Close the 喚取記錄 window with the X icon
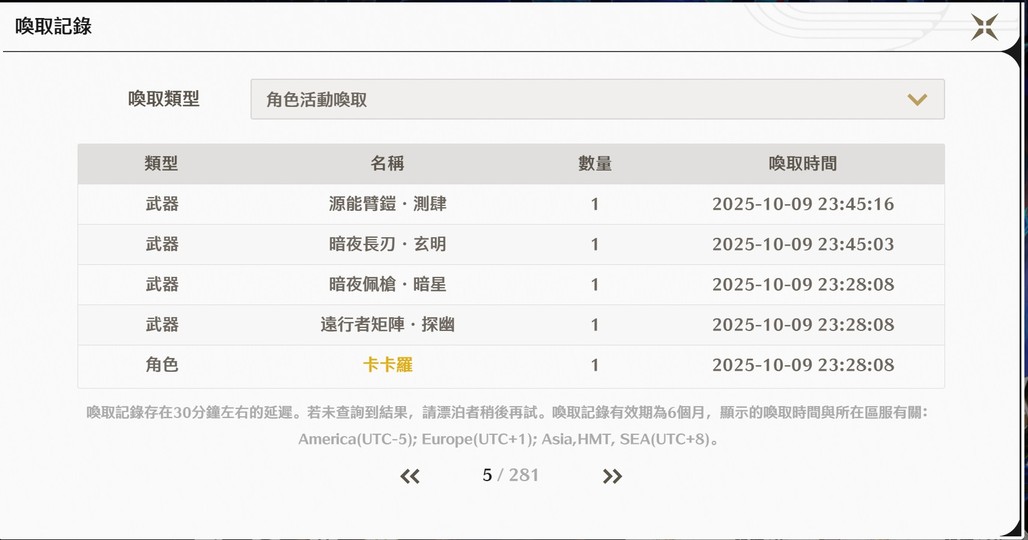Screen dimensions: 1028x540 click(x=984, y=27)
